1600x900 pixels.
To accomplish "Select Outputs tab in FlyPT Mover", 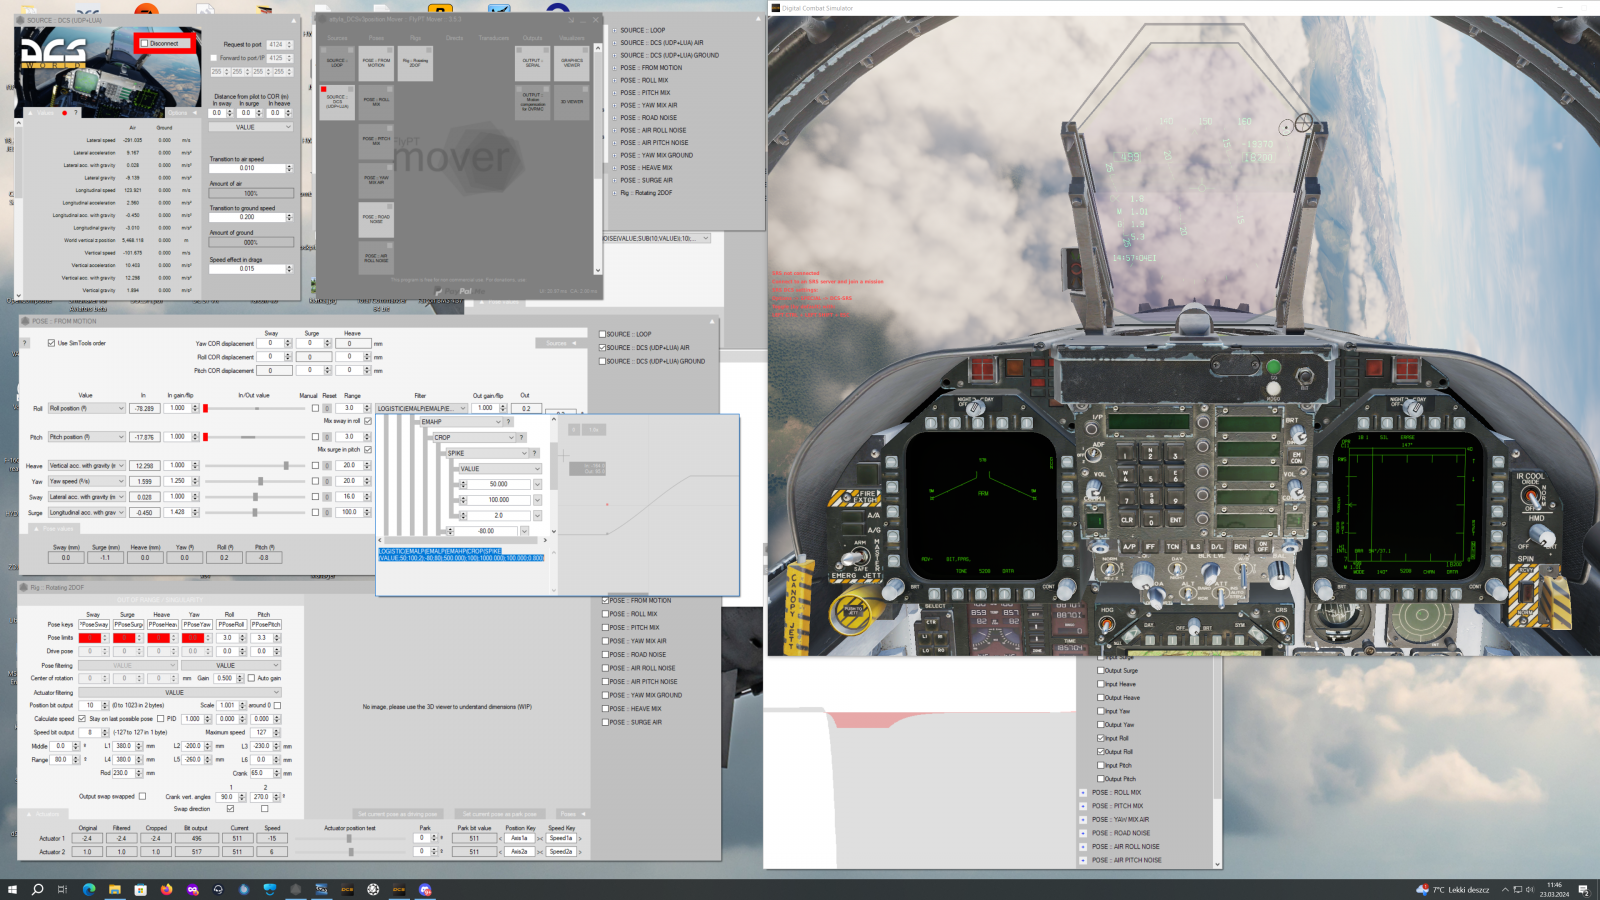I will 533,38.
